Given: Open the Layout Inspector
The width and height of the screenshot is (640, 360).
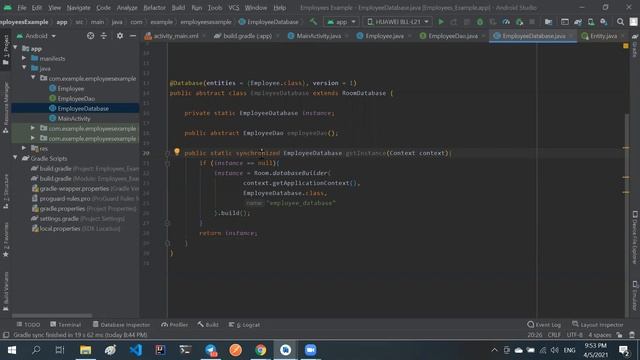Looking at the screenshot, I should (598, 324).
